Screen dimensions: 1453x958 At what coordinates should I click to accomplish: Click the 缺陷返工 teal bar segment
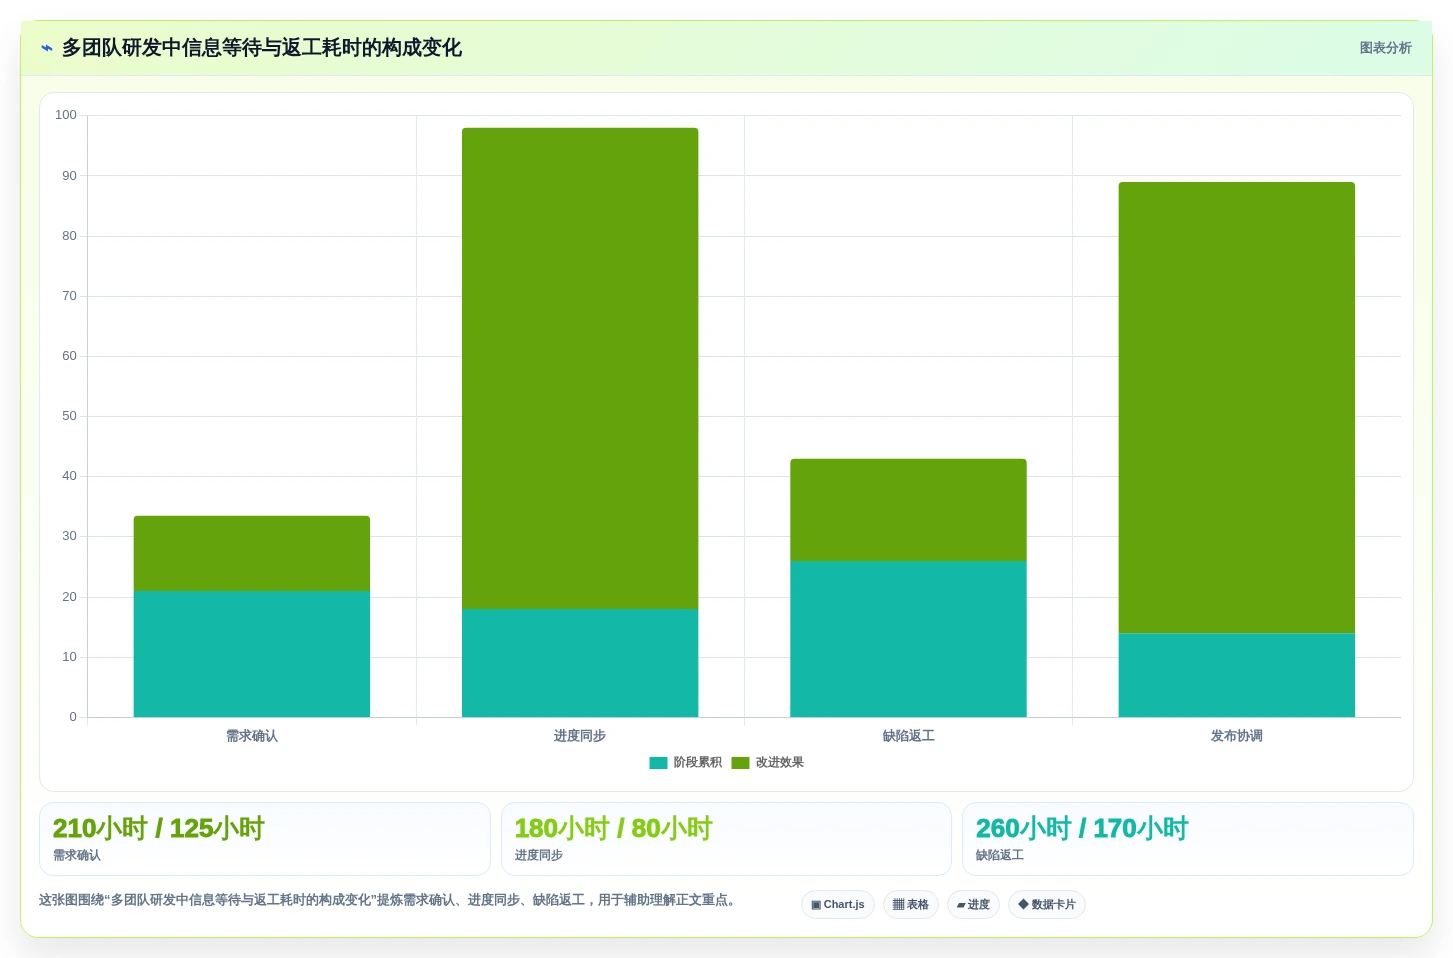point(908,639)
